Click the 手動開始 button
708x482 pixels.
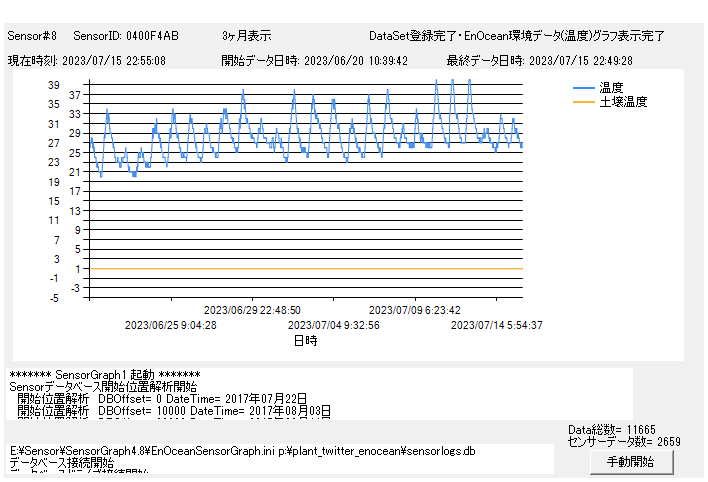(x=630, y=462)
